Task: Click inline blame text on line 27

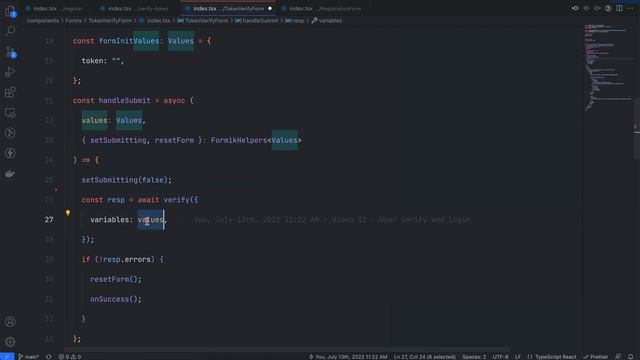Action: pyautogui.click(x=332, y=220)
